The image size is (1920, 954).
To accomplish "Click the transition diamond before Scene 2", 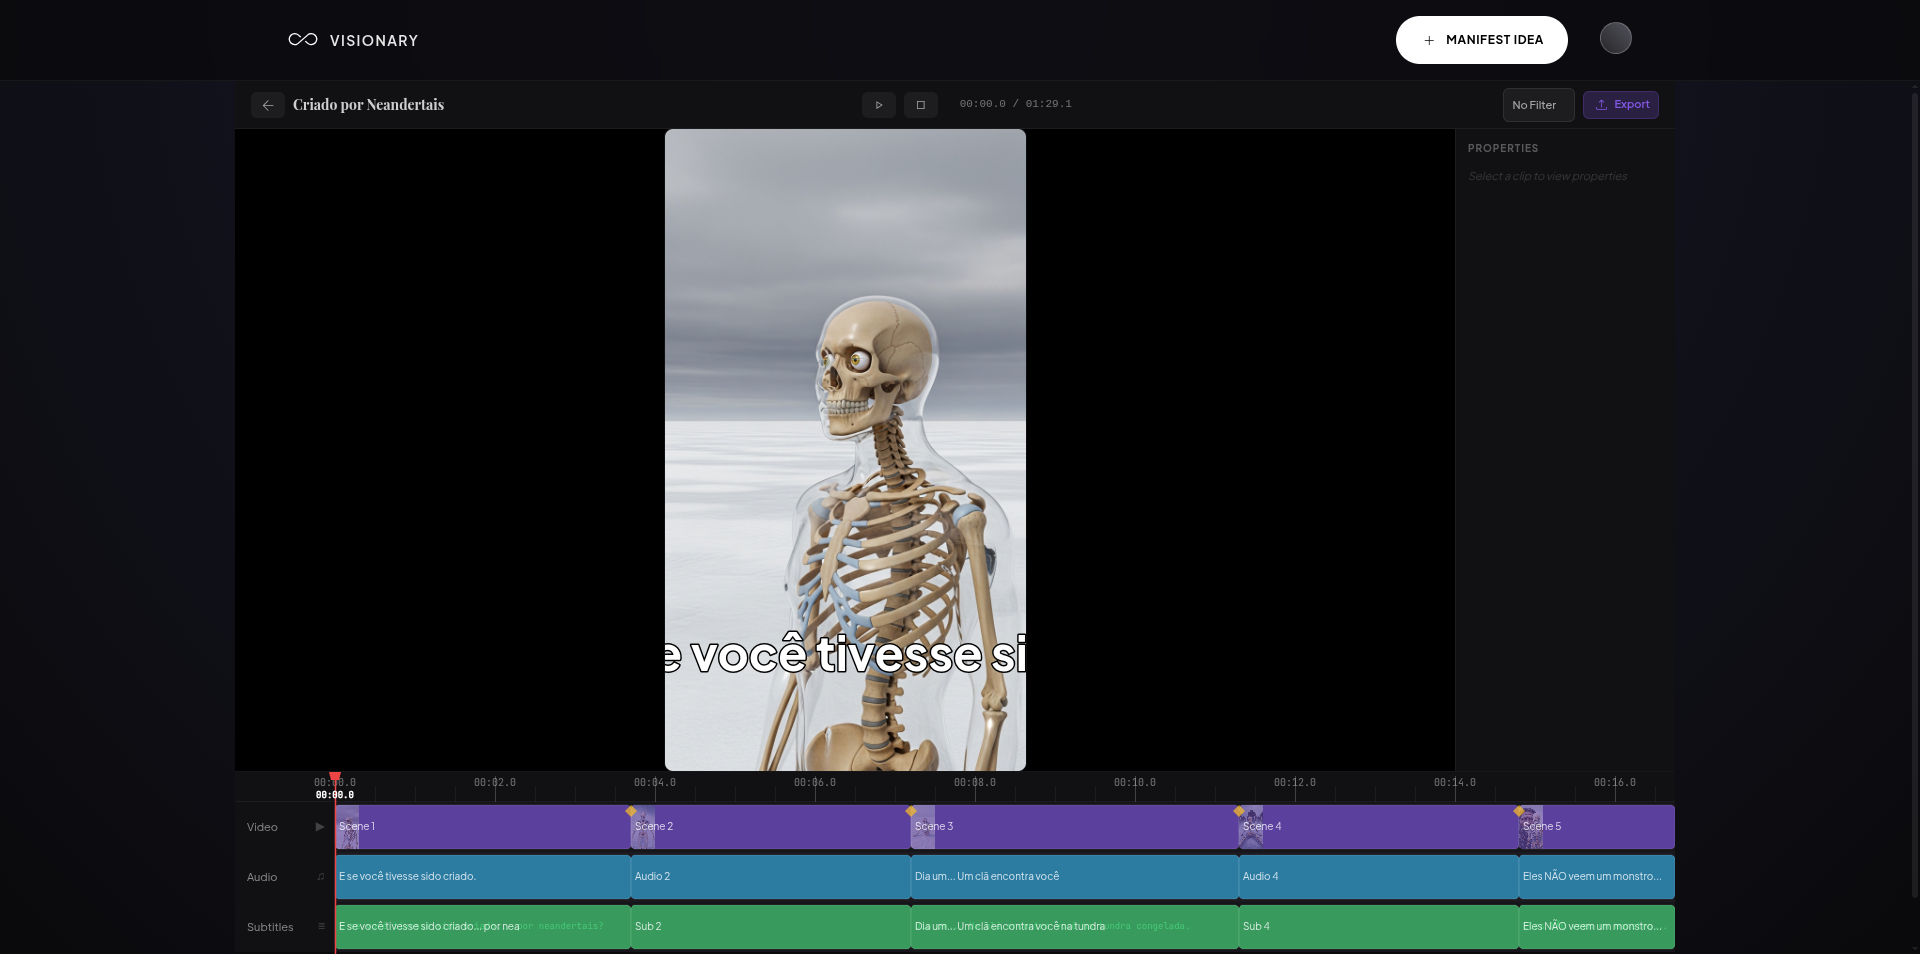I will pos(631,811).
